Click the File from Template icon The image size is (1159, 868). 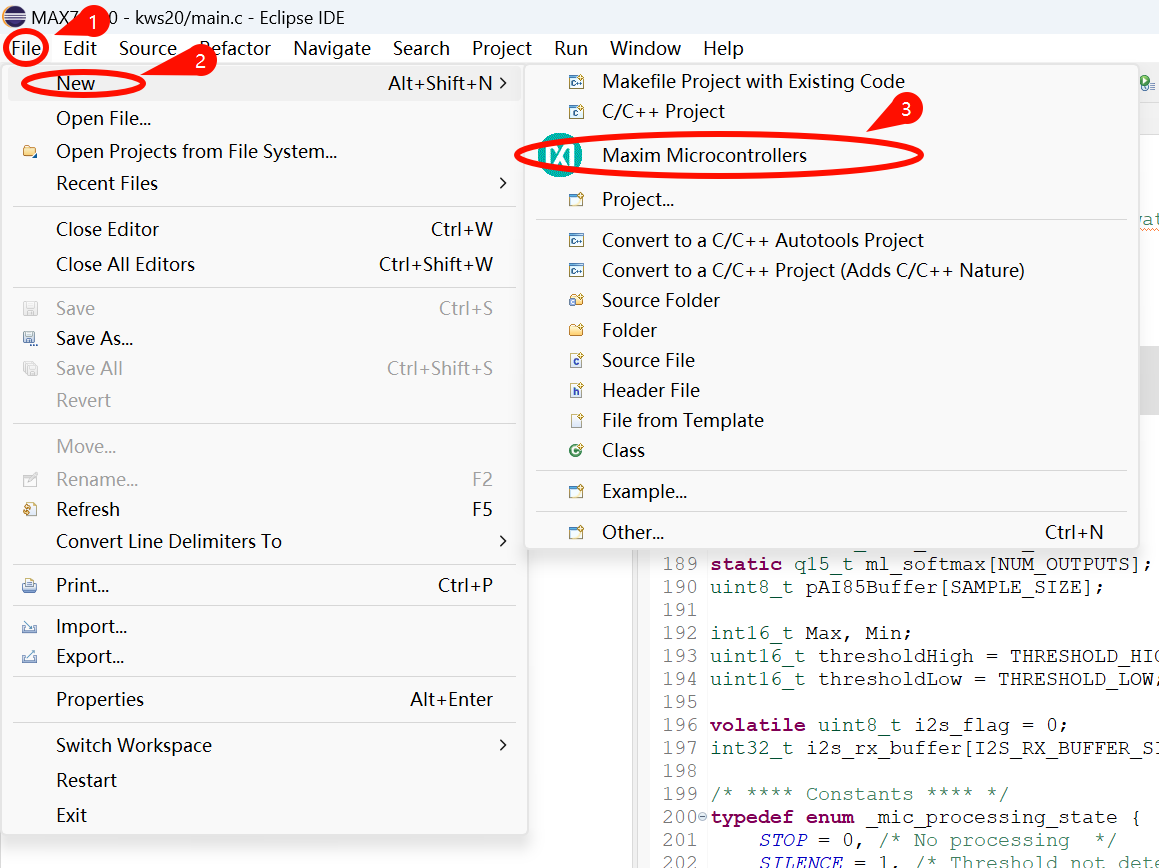pos(576,421)
